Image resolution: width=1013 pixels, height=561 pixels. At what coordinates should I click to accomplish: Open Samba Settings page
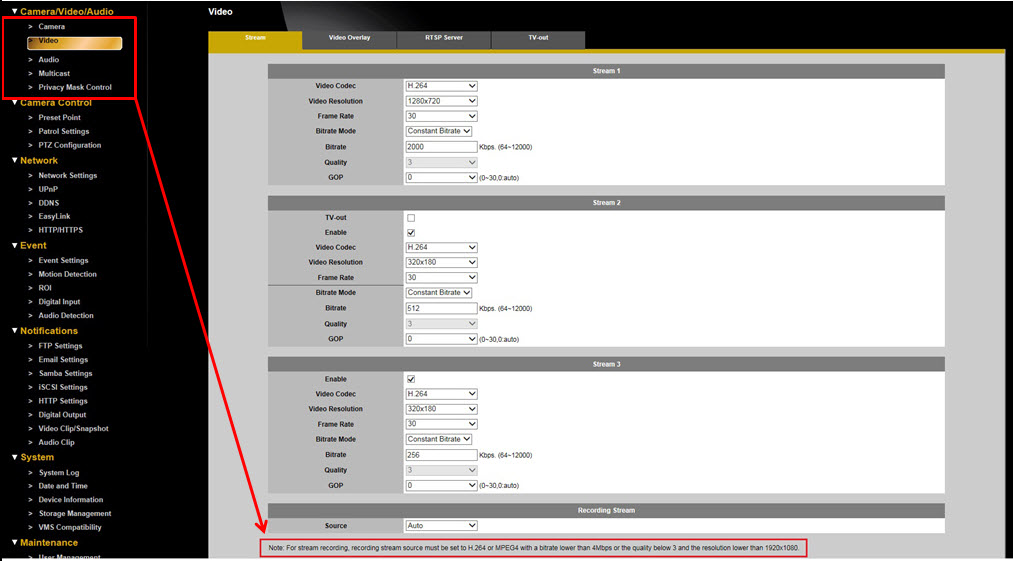65,374
